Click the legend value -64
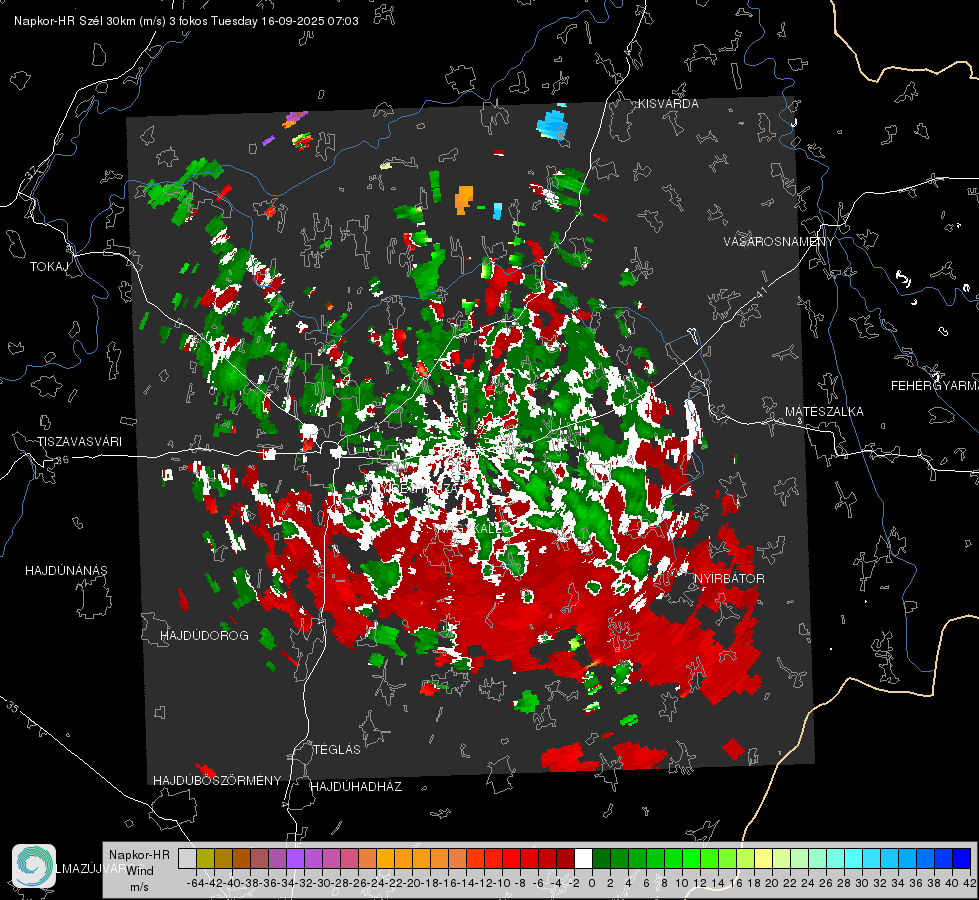This screenshot has height=900, width=979. (x=196, y=883)
